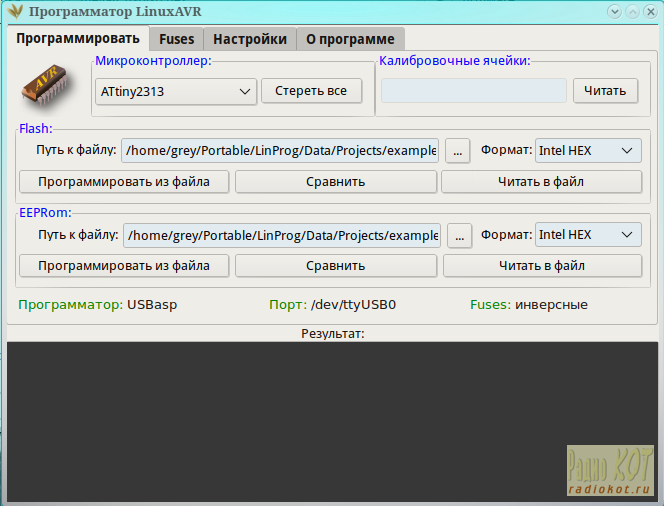This screenshot has height=506, width=664.
Task: Browse for EEPRom file with ... button
Action: [459, 235]
